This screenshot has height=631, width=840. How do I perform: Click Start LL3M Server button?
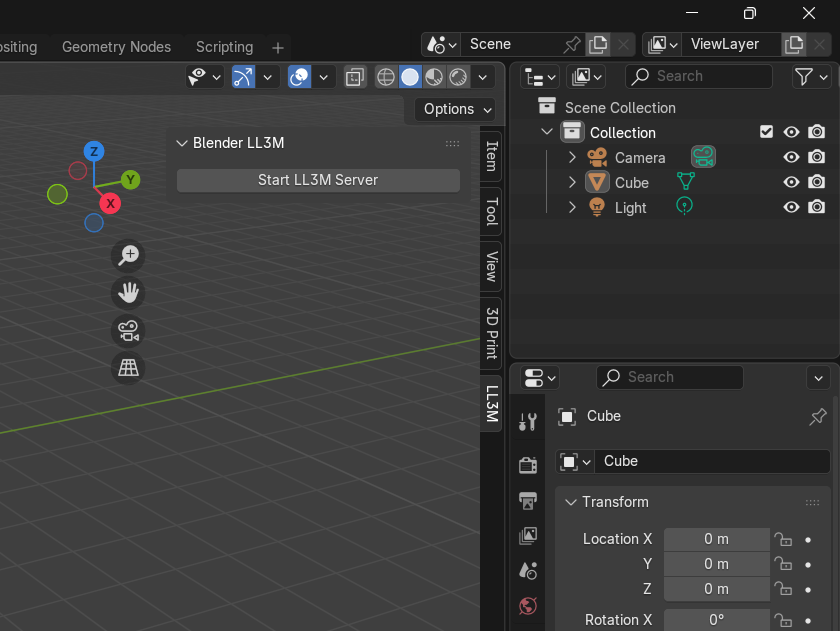tap(318, 180)
